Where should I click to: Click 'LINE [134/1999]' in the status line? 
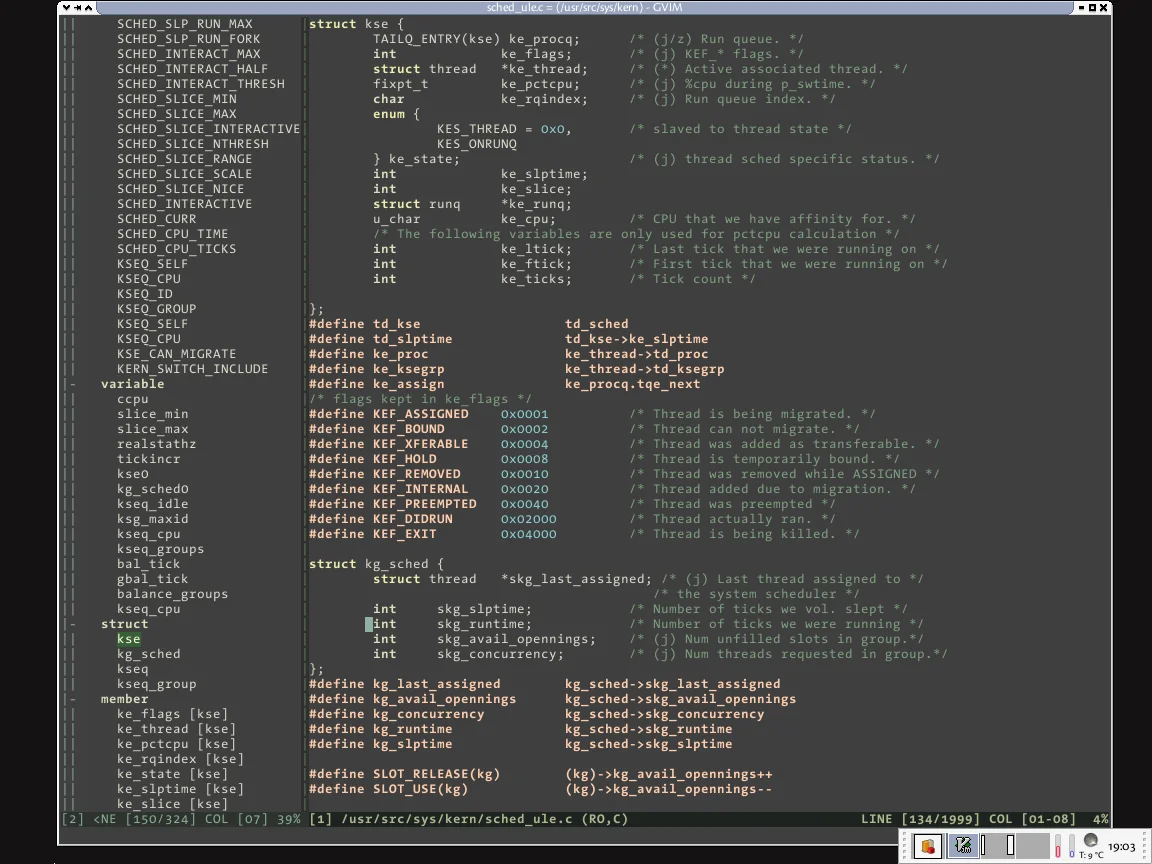921,819
